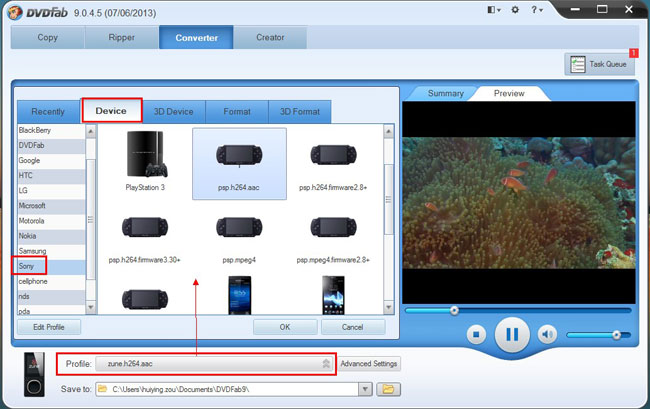
Task: Mute the preview audio speaker
Action: click(x=547, y=334)
